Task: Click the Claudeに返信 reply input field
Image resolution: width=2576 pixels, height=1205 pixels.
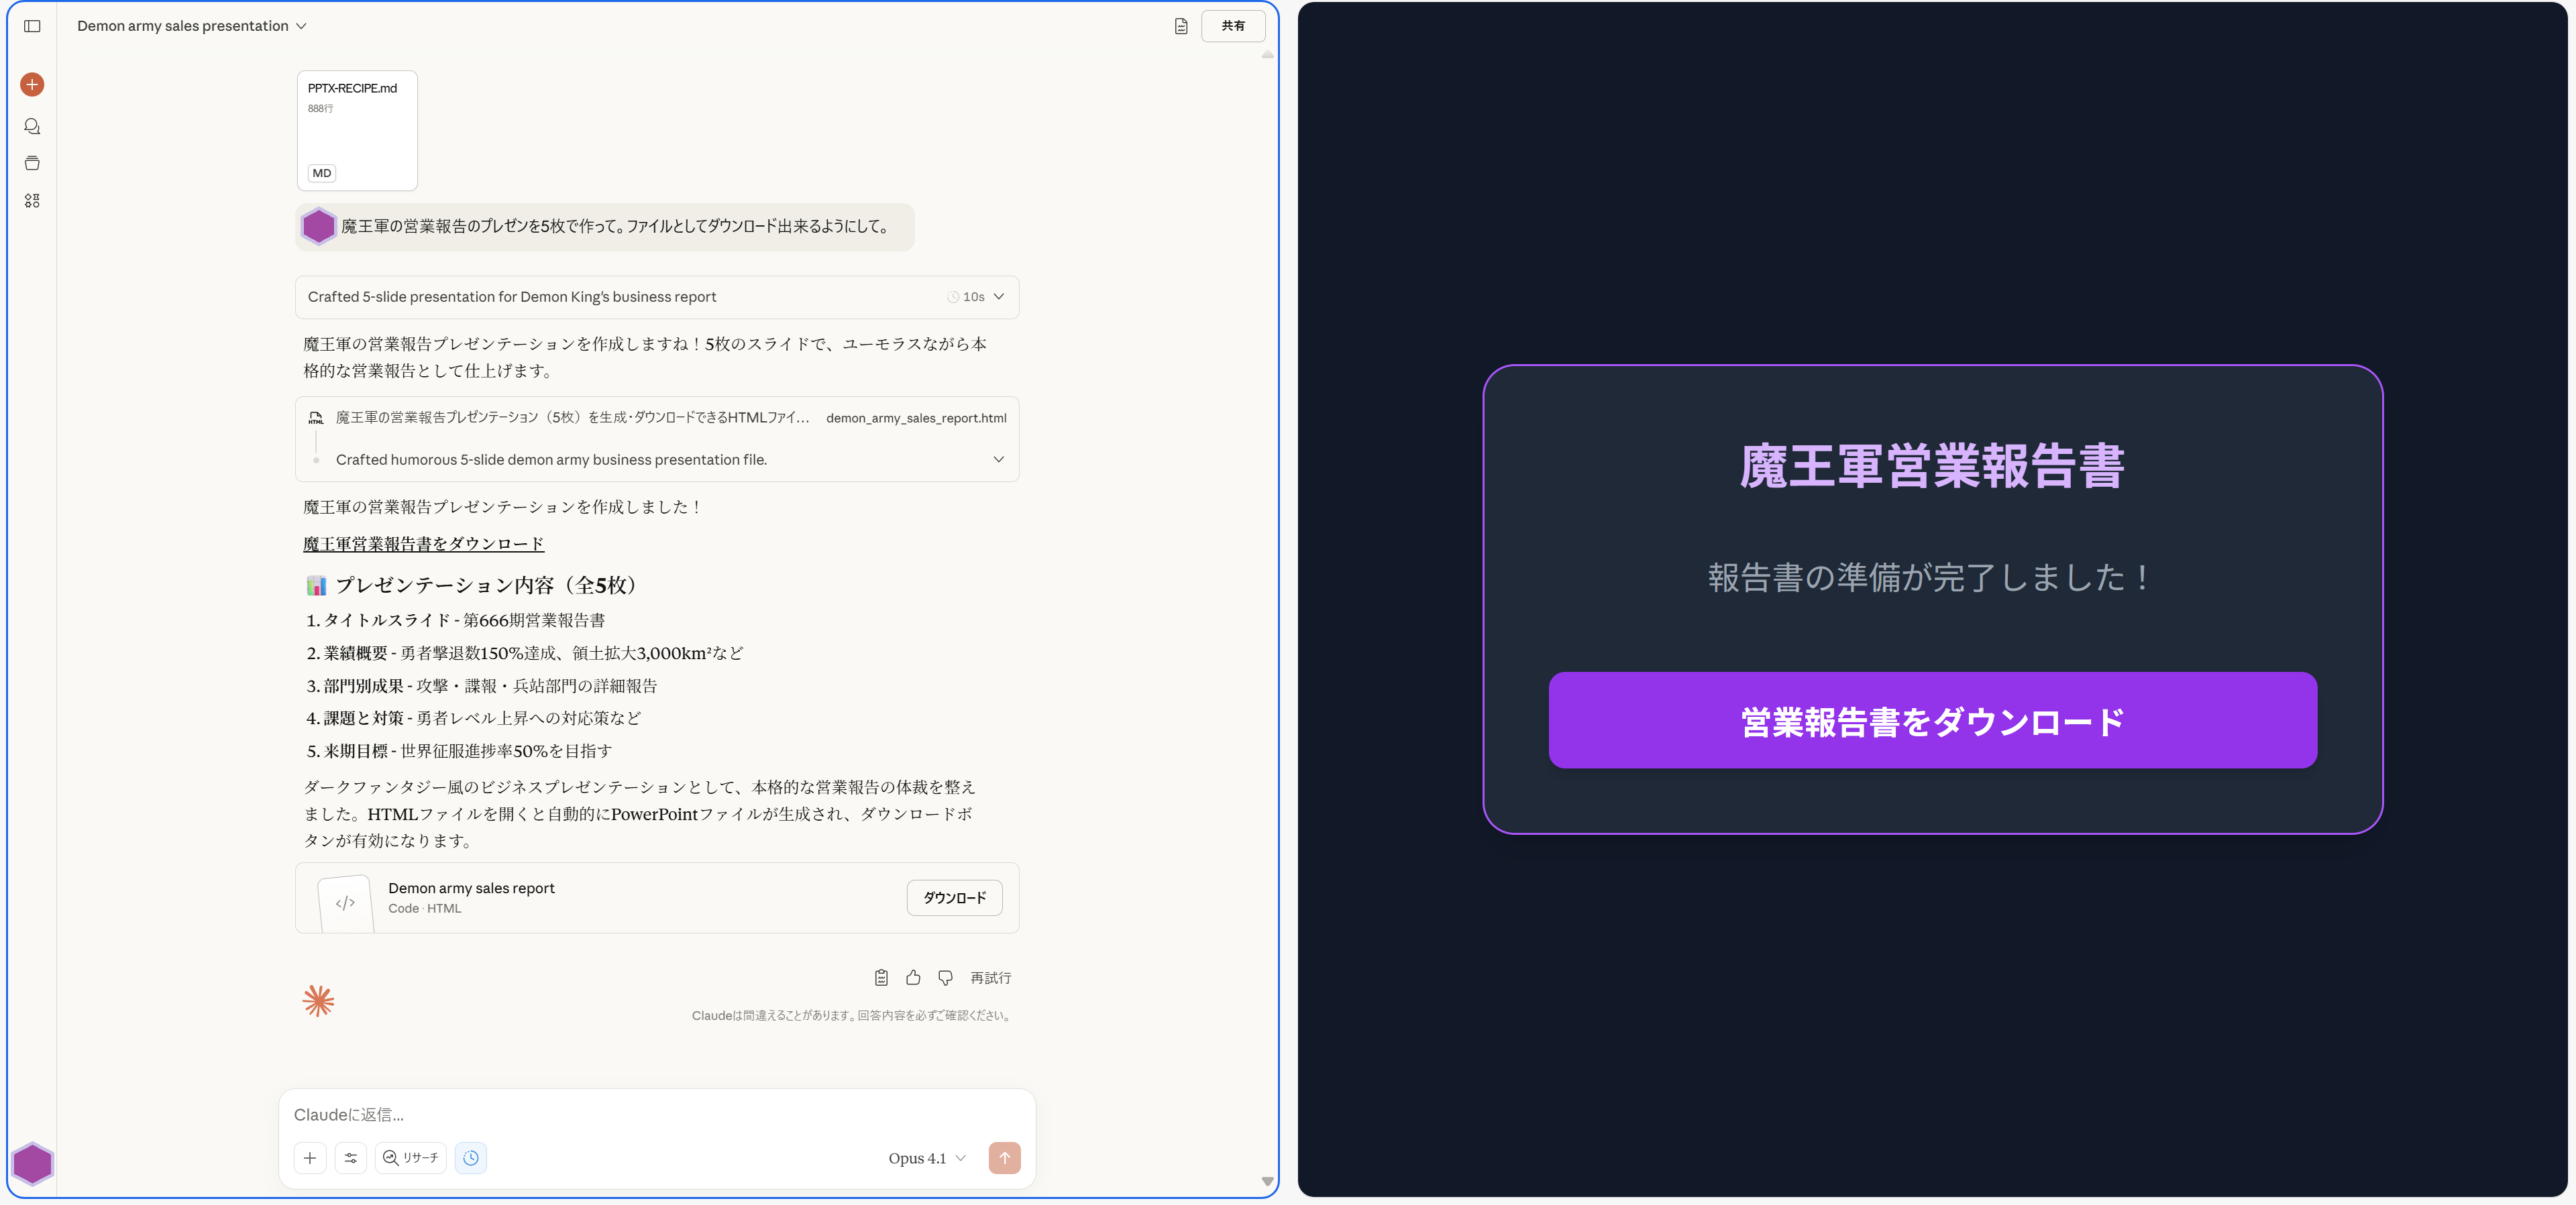Action: pyautogui.click(x=656, y=1115)
